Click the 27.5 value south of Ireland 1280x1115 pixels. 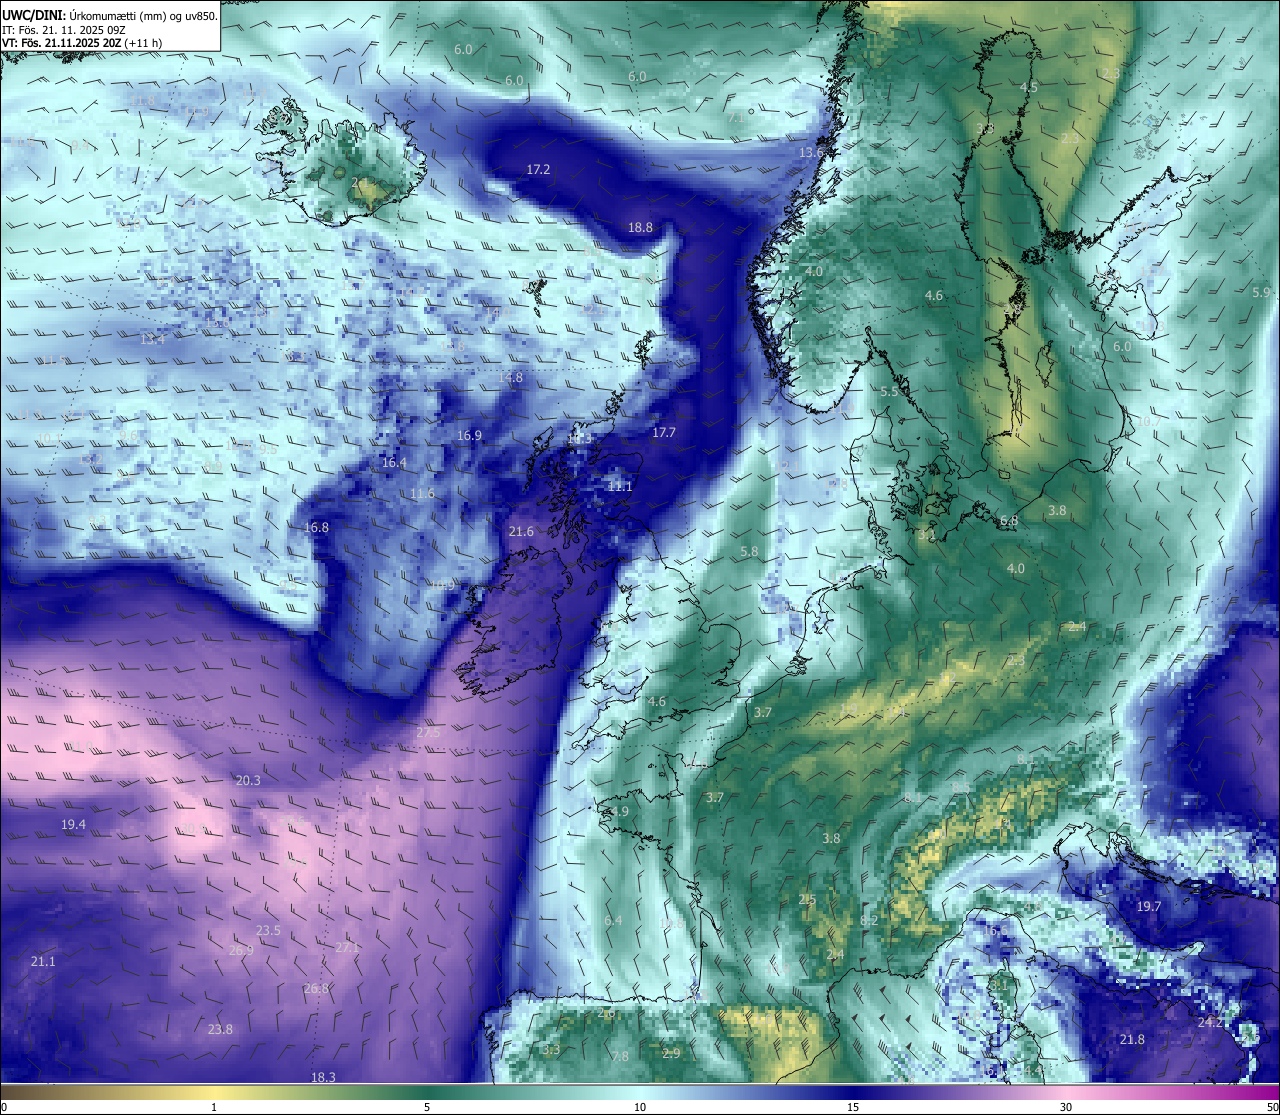428,733
